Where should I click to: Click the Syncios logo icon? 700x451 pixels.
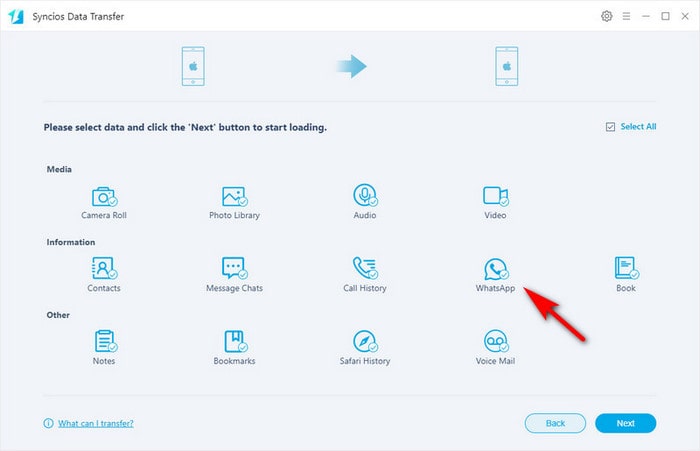pos(16,17)
